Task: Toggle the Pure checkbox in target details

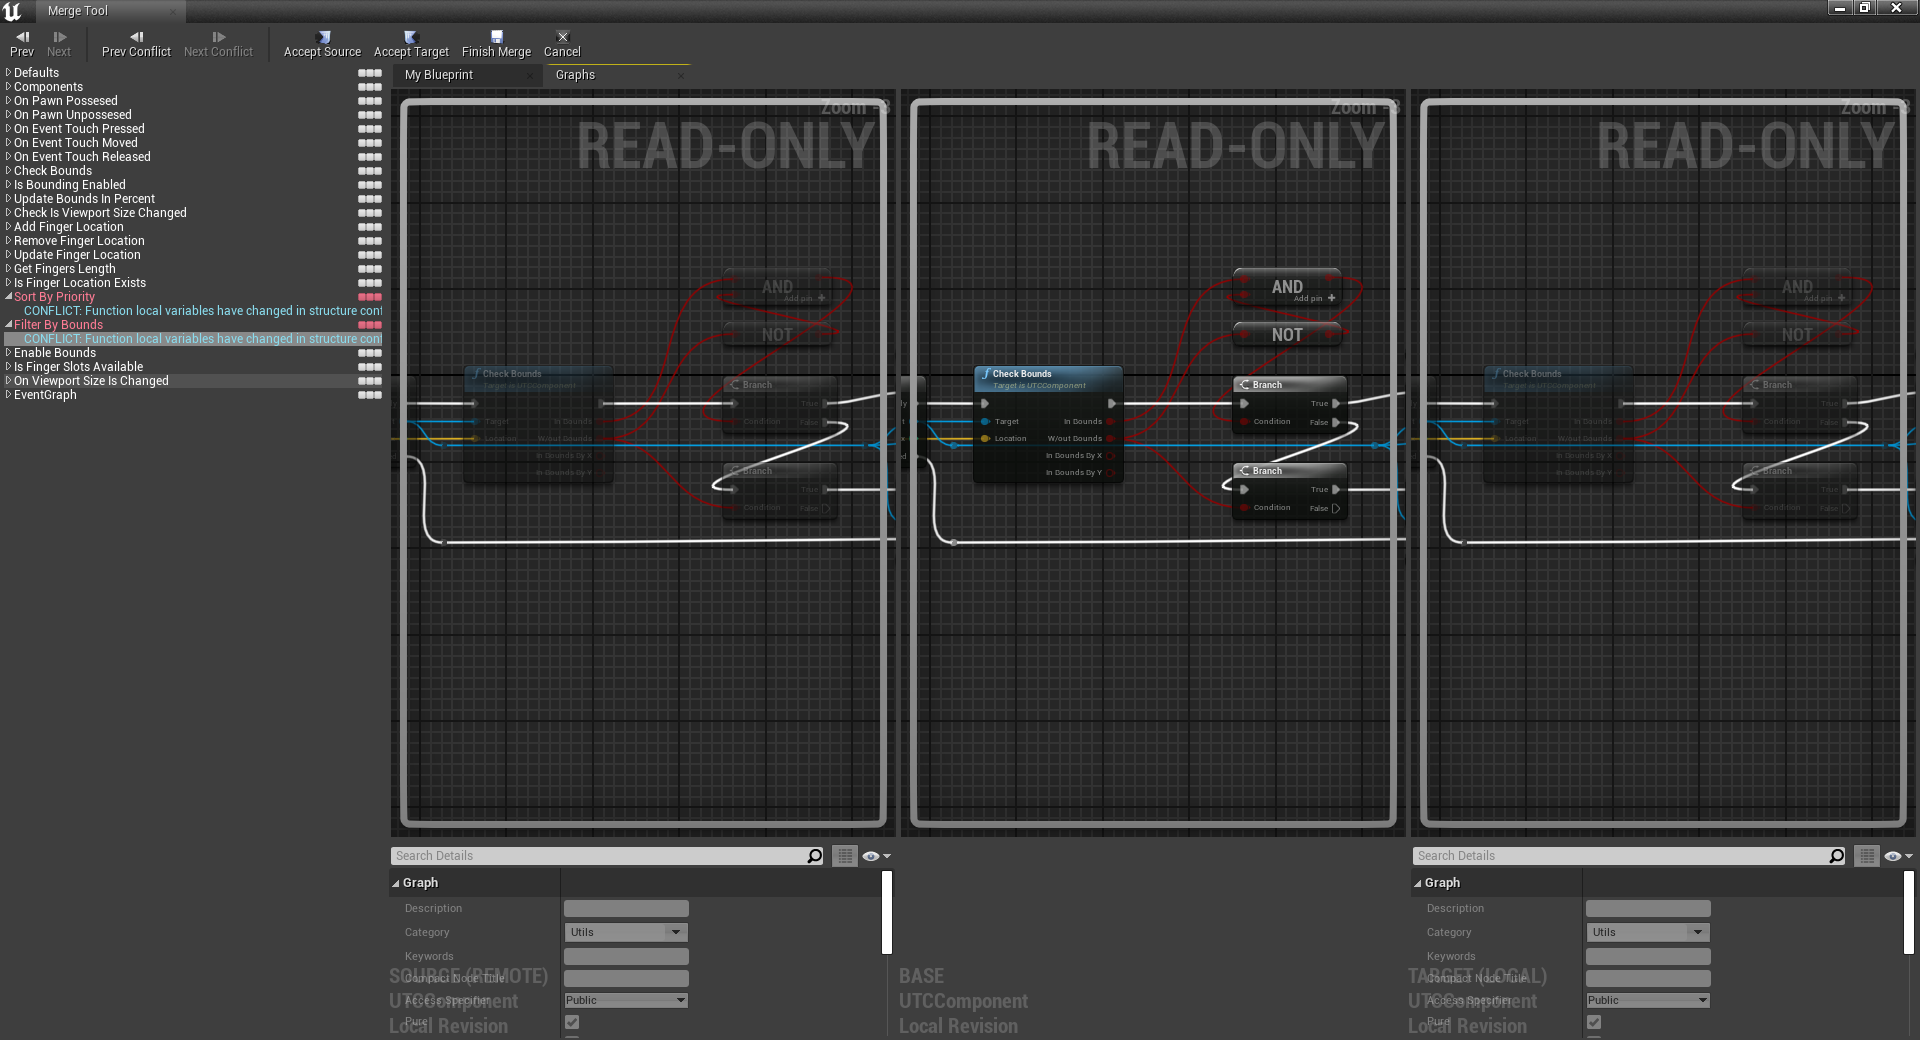Action: tap(1594, 1022)
